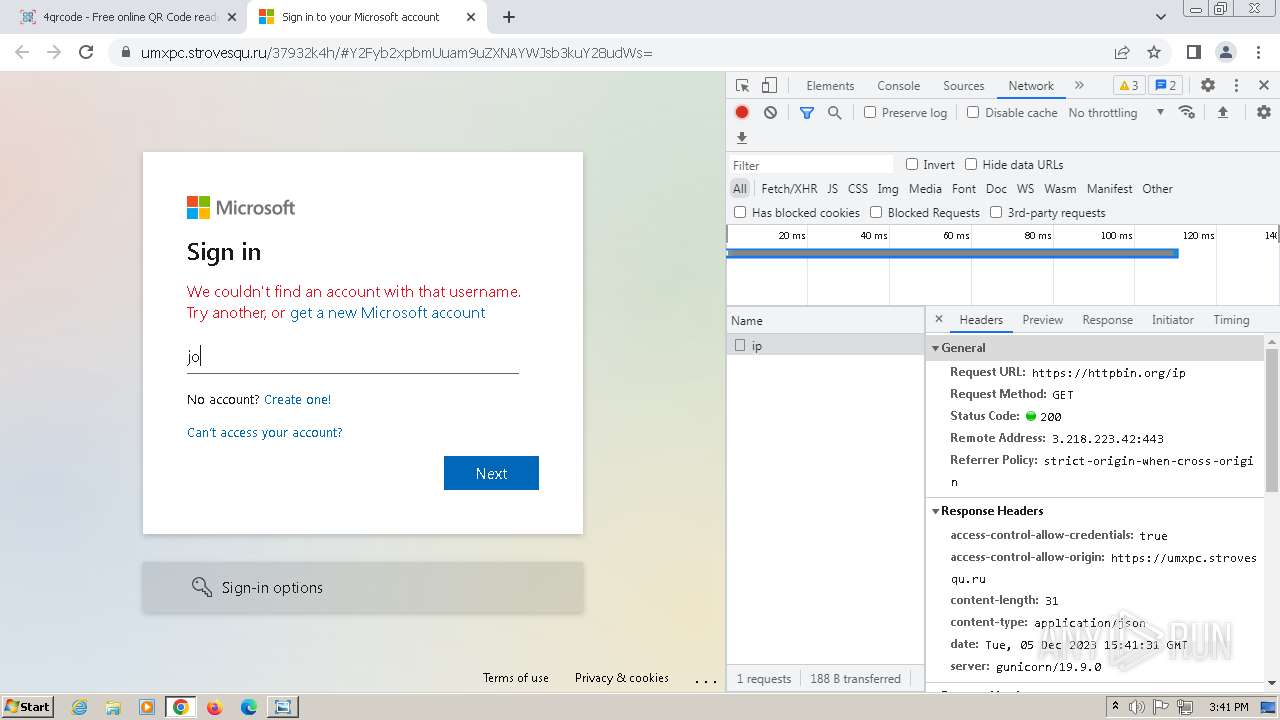The height and width of the screenshot is (720, 1280).
Task: Check Has blocked cookies
Action: coord(740,212)
